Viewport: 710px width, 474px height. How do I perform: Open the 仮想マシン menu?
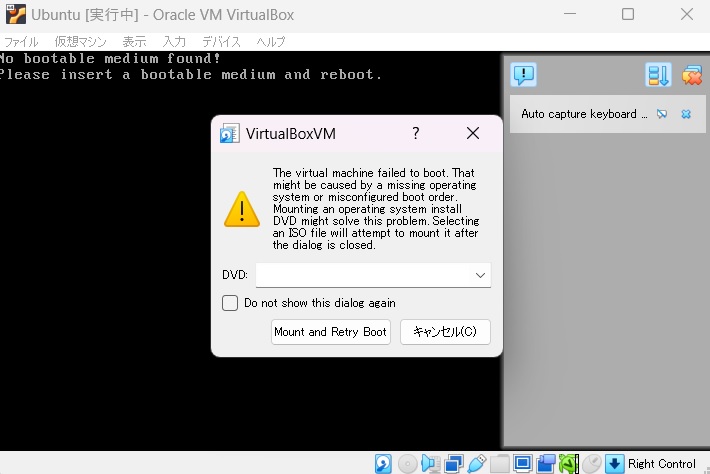(x=78, y=41)
